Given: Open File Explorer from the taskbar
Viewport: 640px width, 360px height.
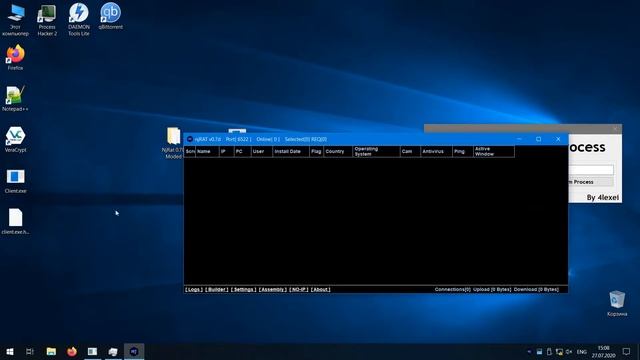Looking at the screenshot, I should 51,351.
